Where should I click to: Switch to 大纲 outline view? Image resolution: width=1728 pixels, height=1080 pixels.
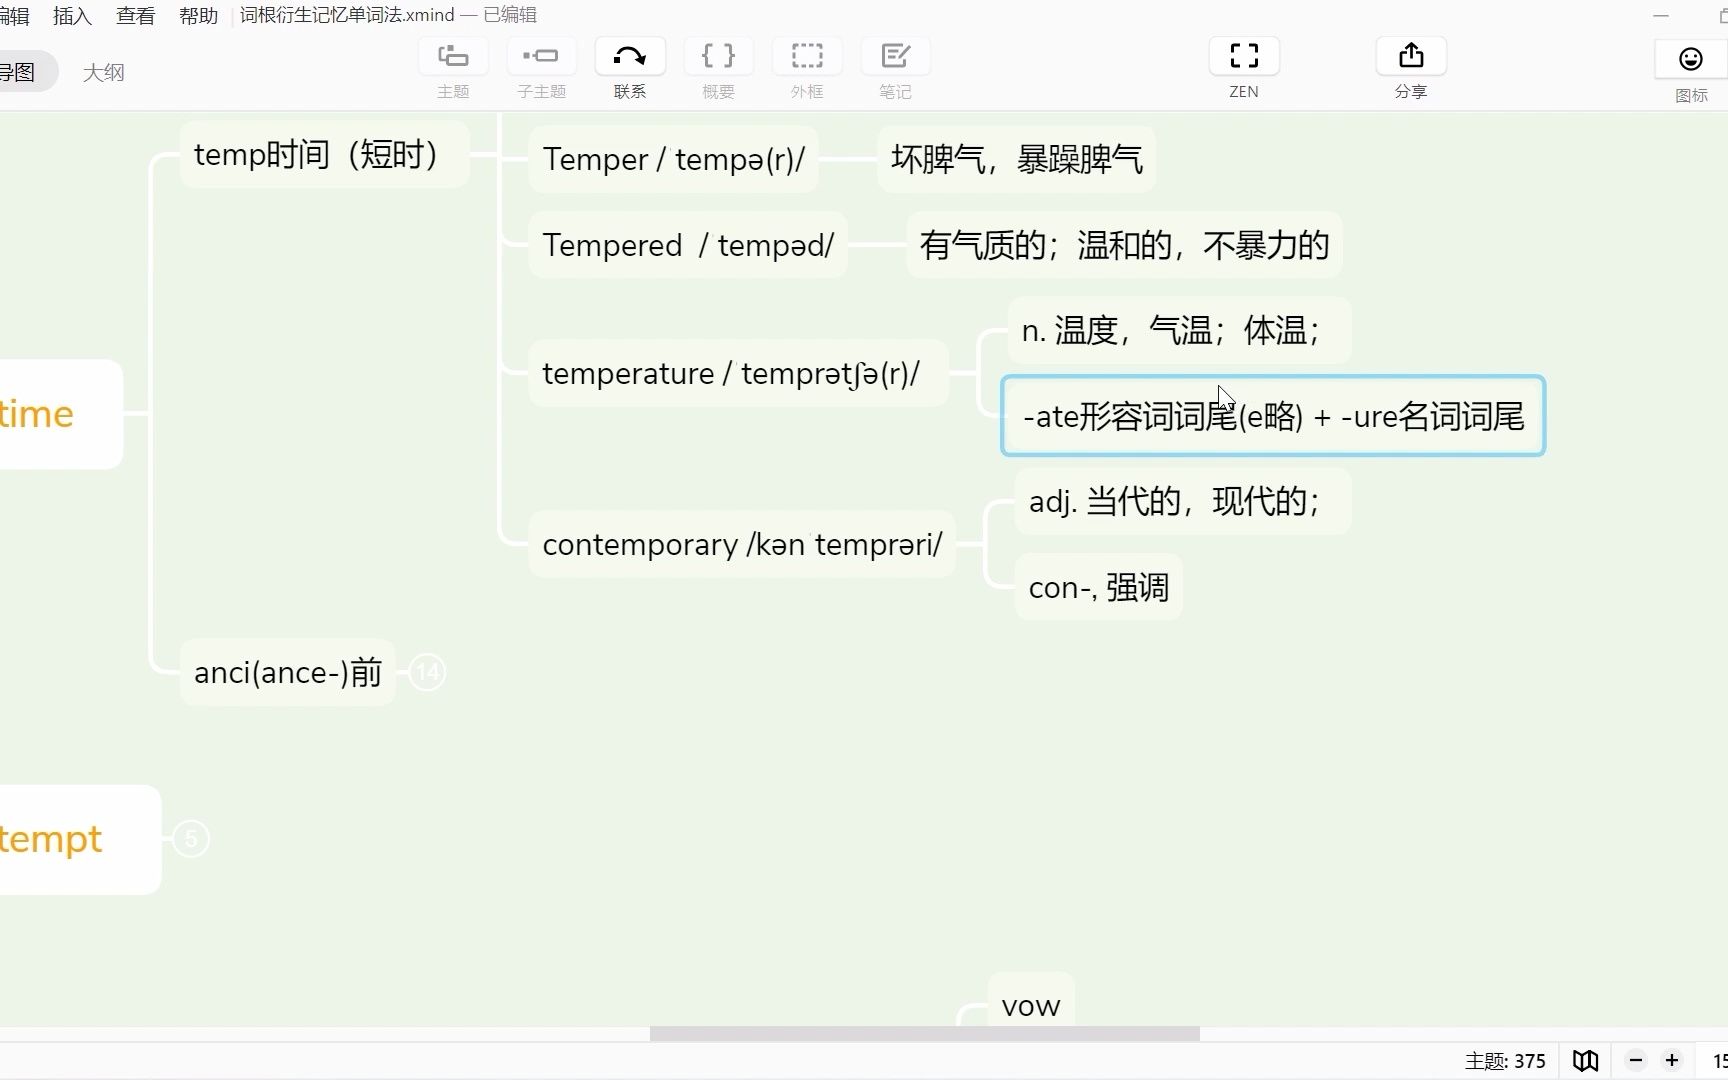103,72
